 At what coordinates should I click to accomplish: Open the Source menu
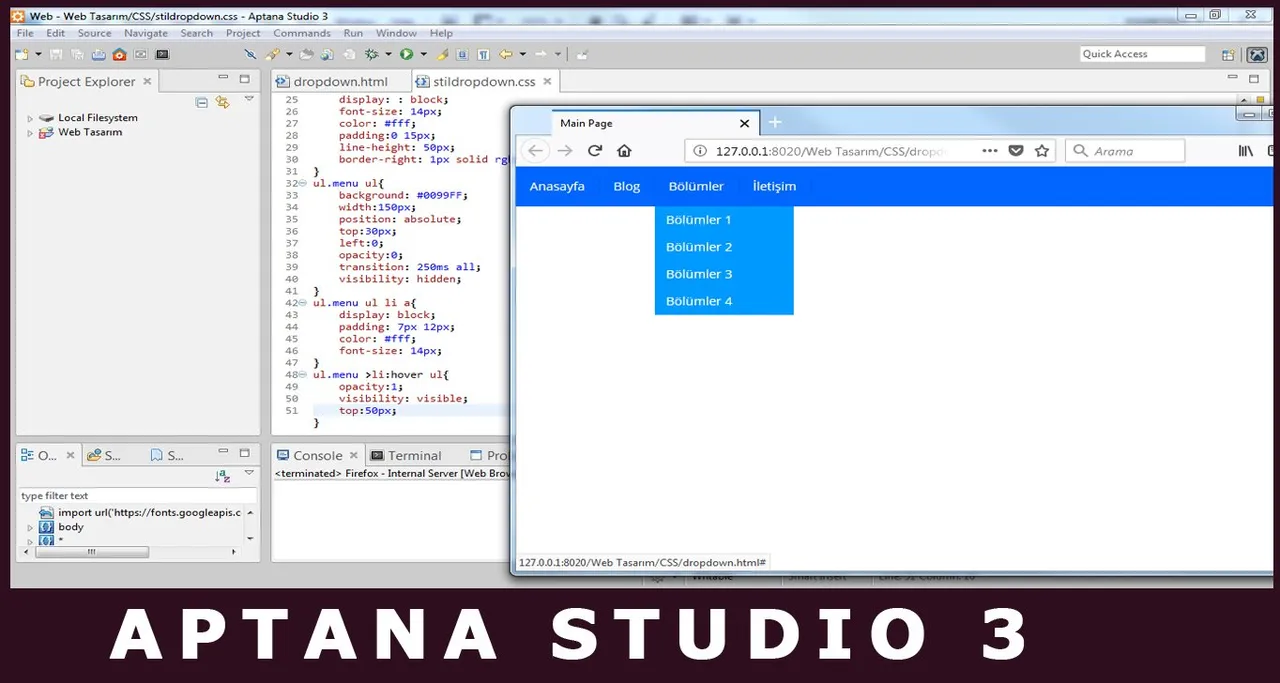click(x=94, y=33)
